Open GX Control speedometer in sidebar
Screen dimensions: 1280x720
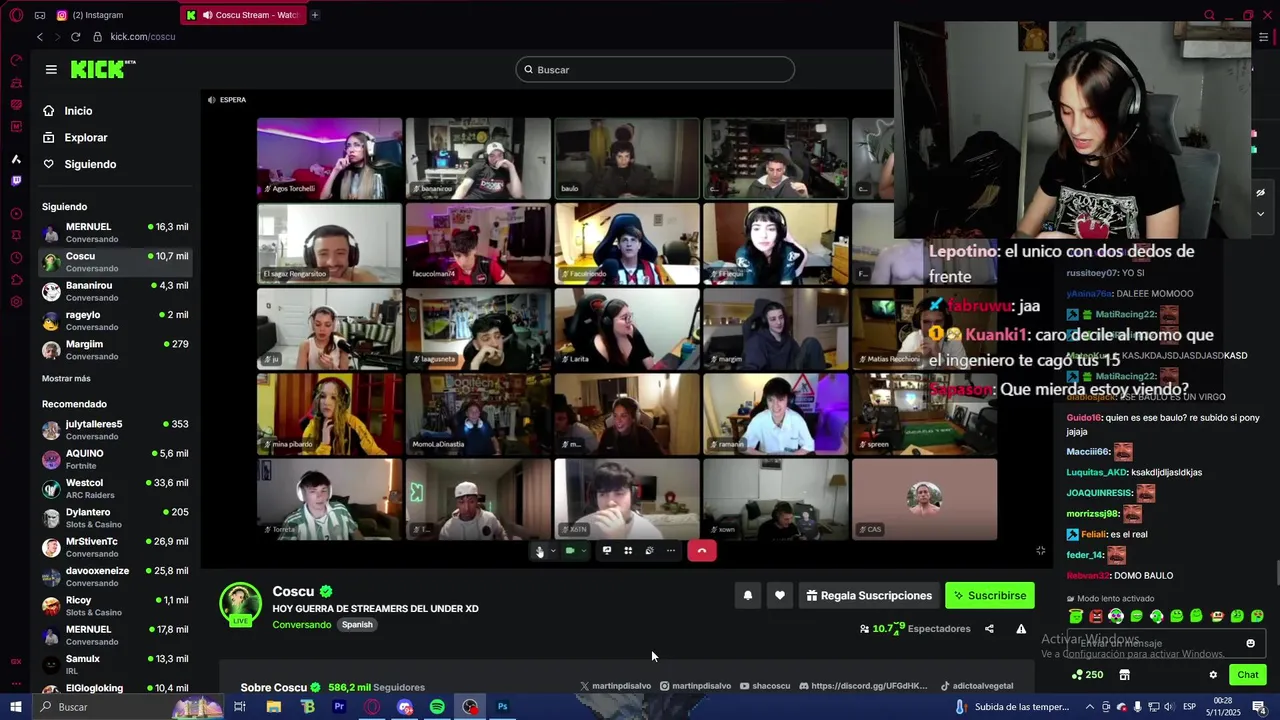point(16,60)
